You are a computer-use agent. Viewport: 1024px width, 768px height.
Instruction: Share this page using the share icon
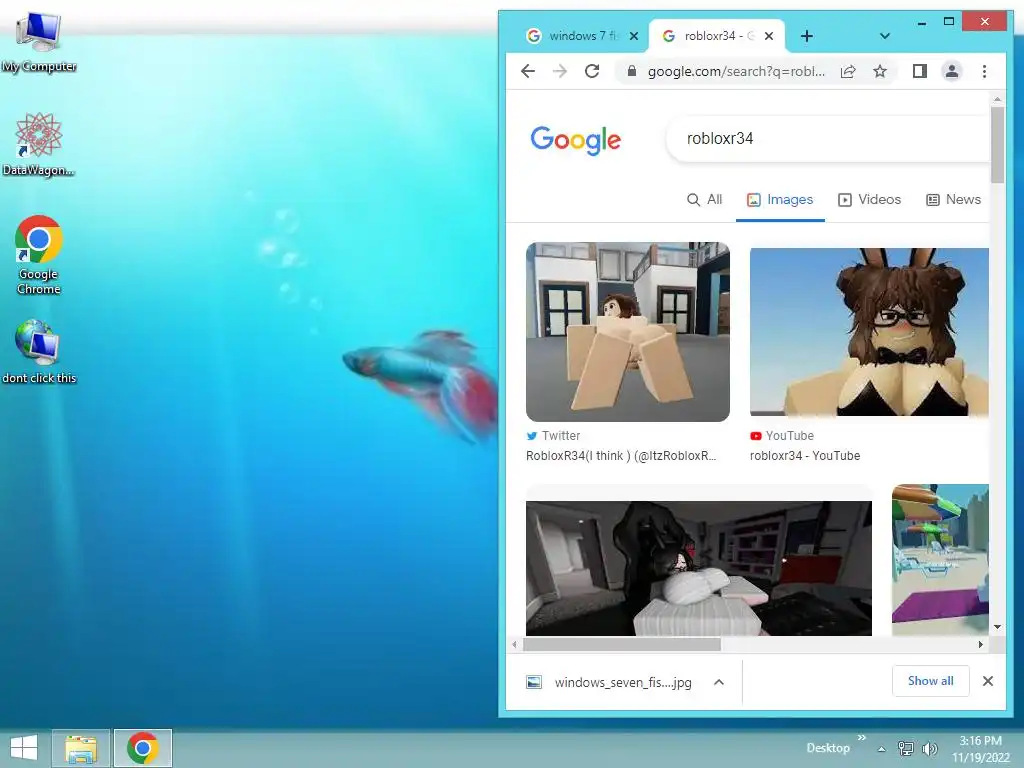848,71
